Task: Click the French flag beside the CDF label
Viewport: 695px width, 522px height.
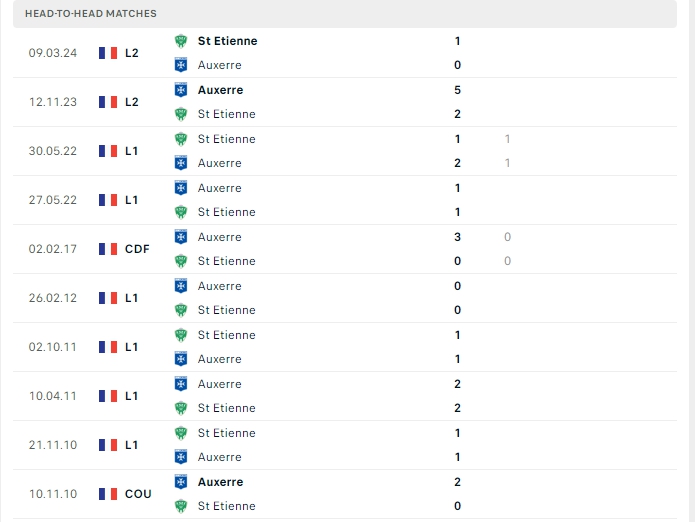Action: [108, 249]
